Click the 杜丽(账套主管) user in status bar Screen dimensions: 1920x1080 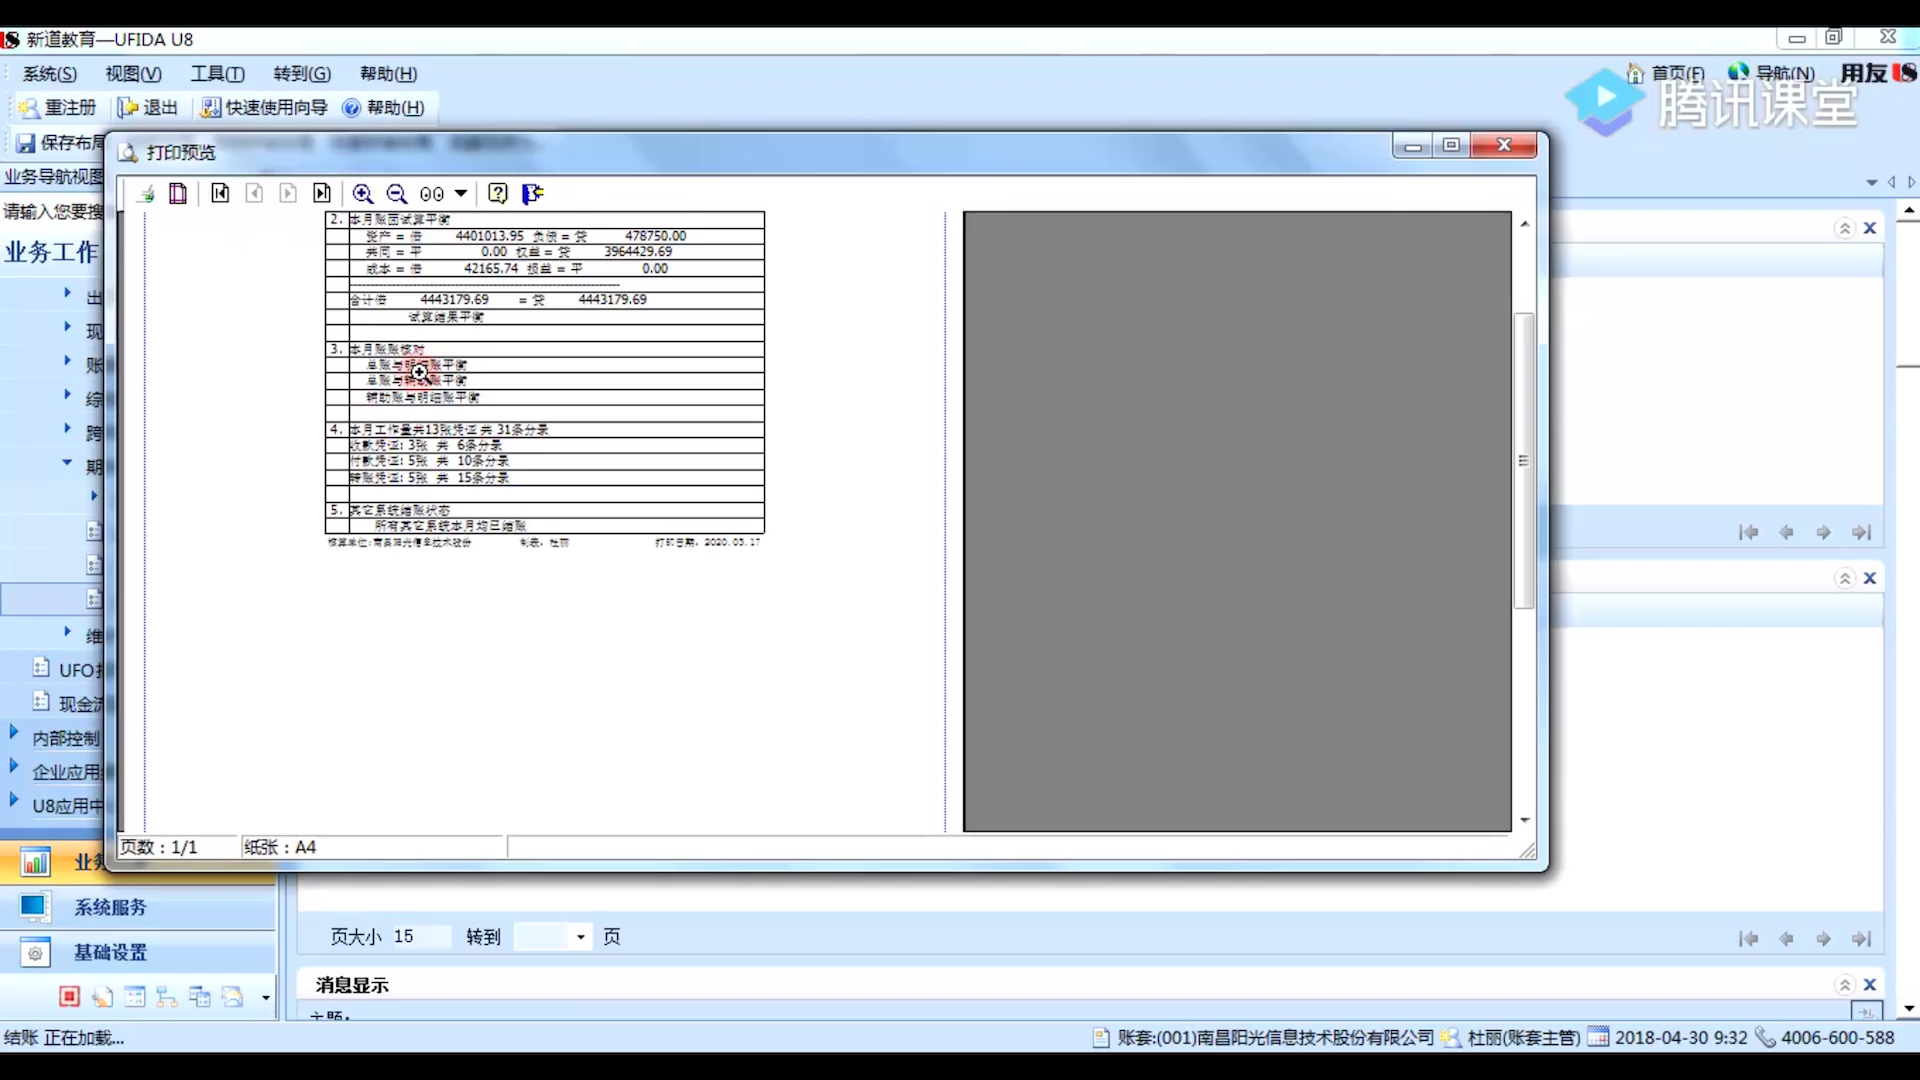point(1523,1038)
